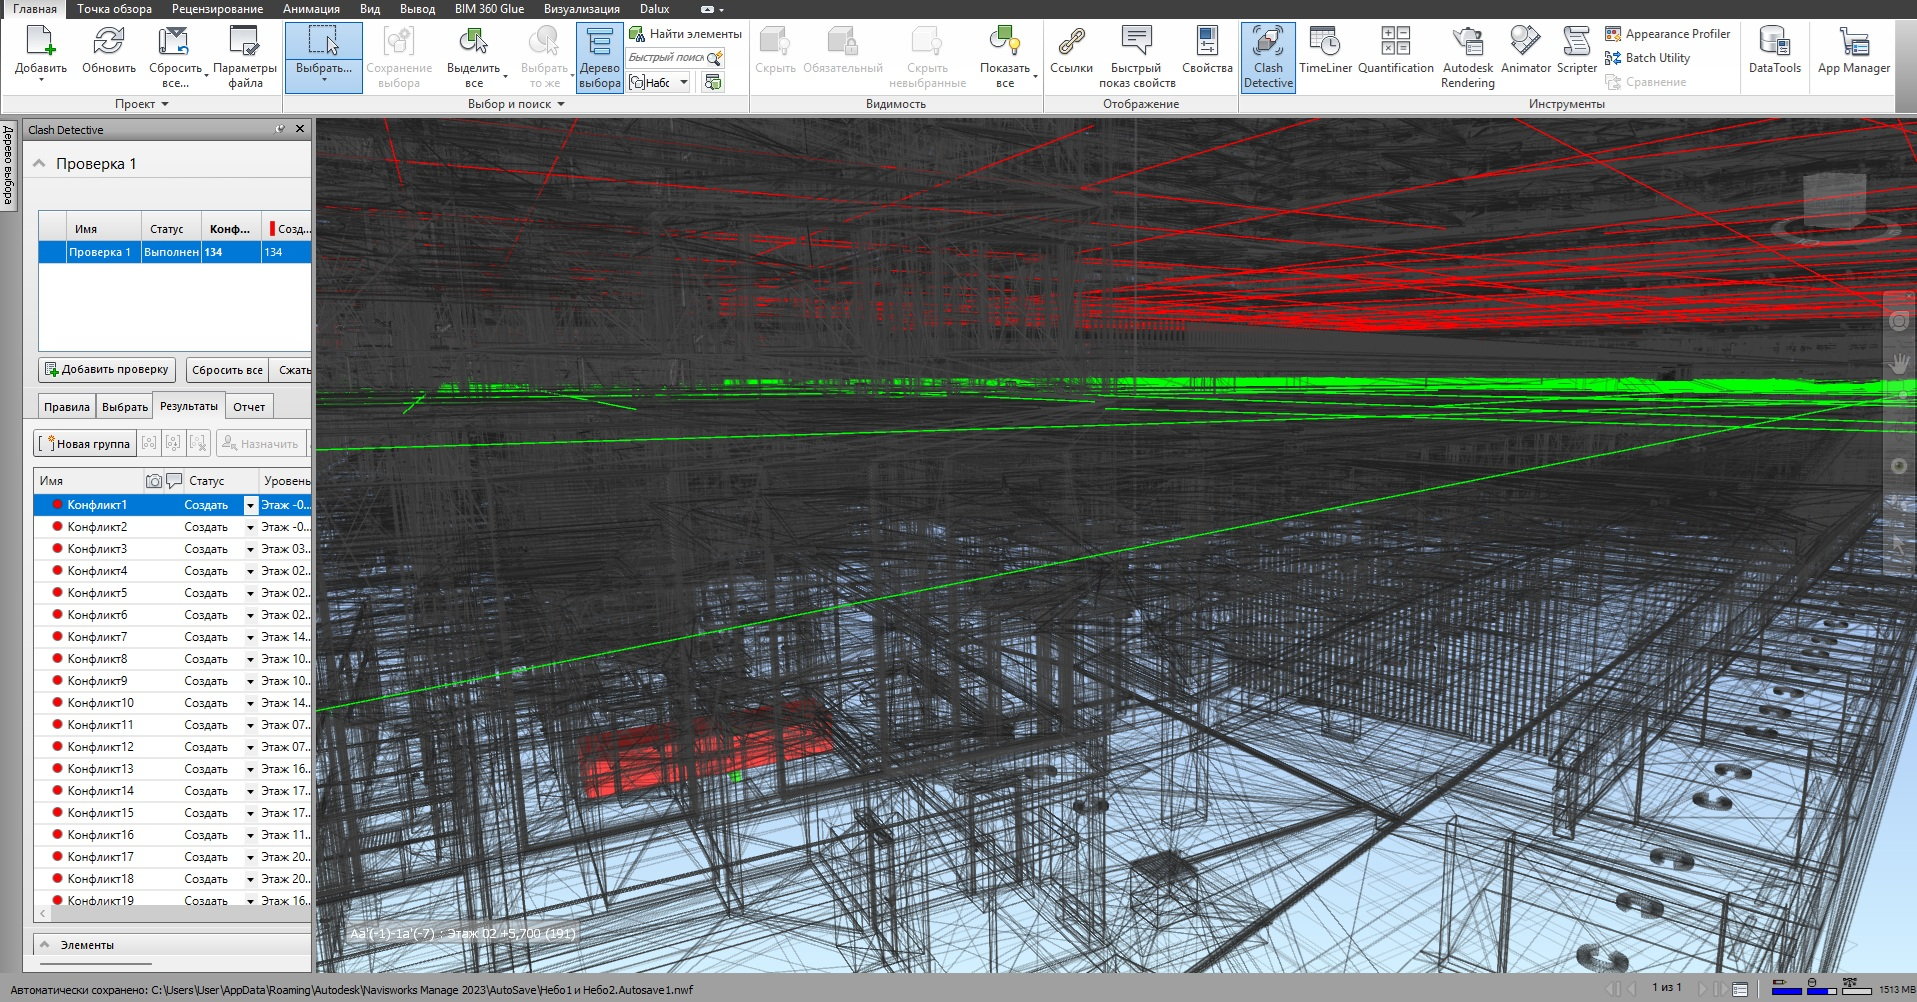Open the Показать все dropdown arrow

tap(1034, 75)
